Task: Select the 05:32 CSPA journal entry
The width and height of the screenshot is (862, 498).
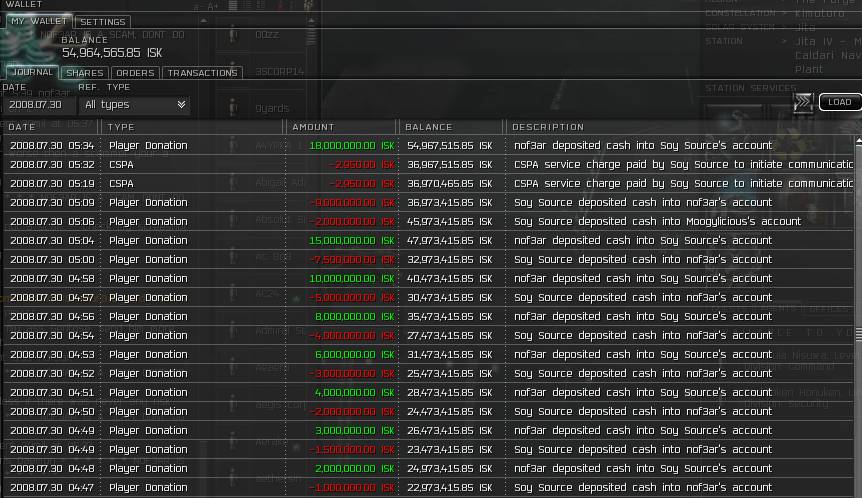Action: tap(428, 164)
